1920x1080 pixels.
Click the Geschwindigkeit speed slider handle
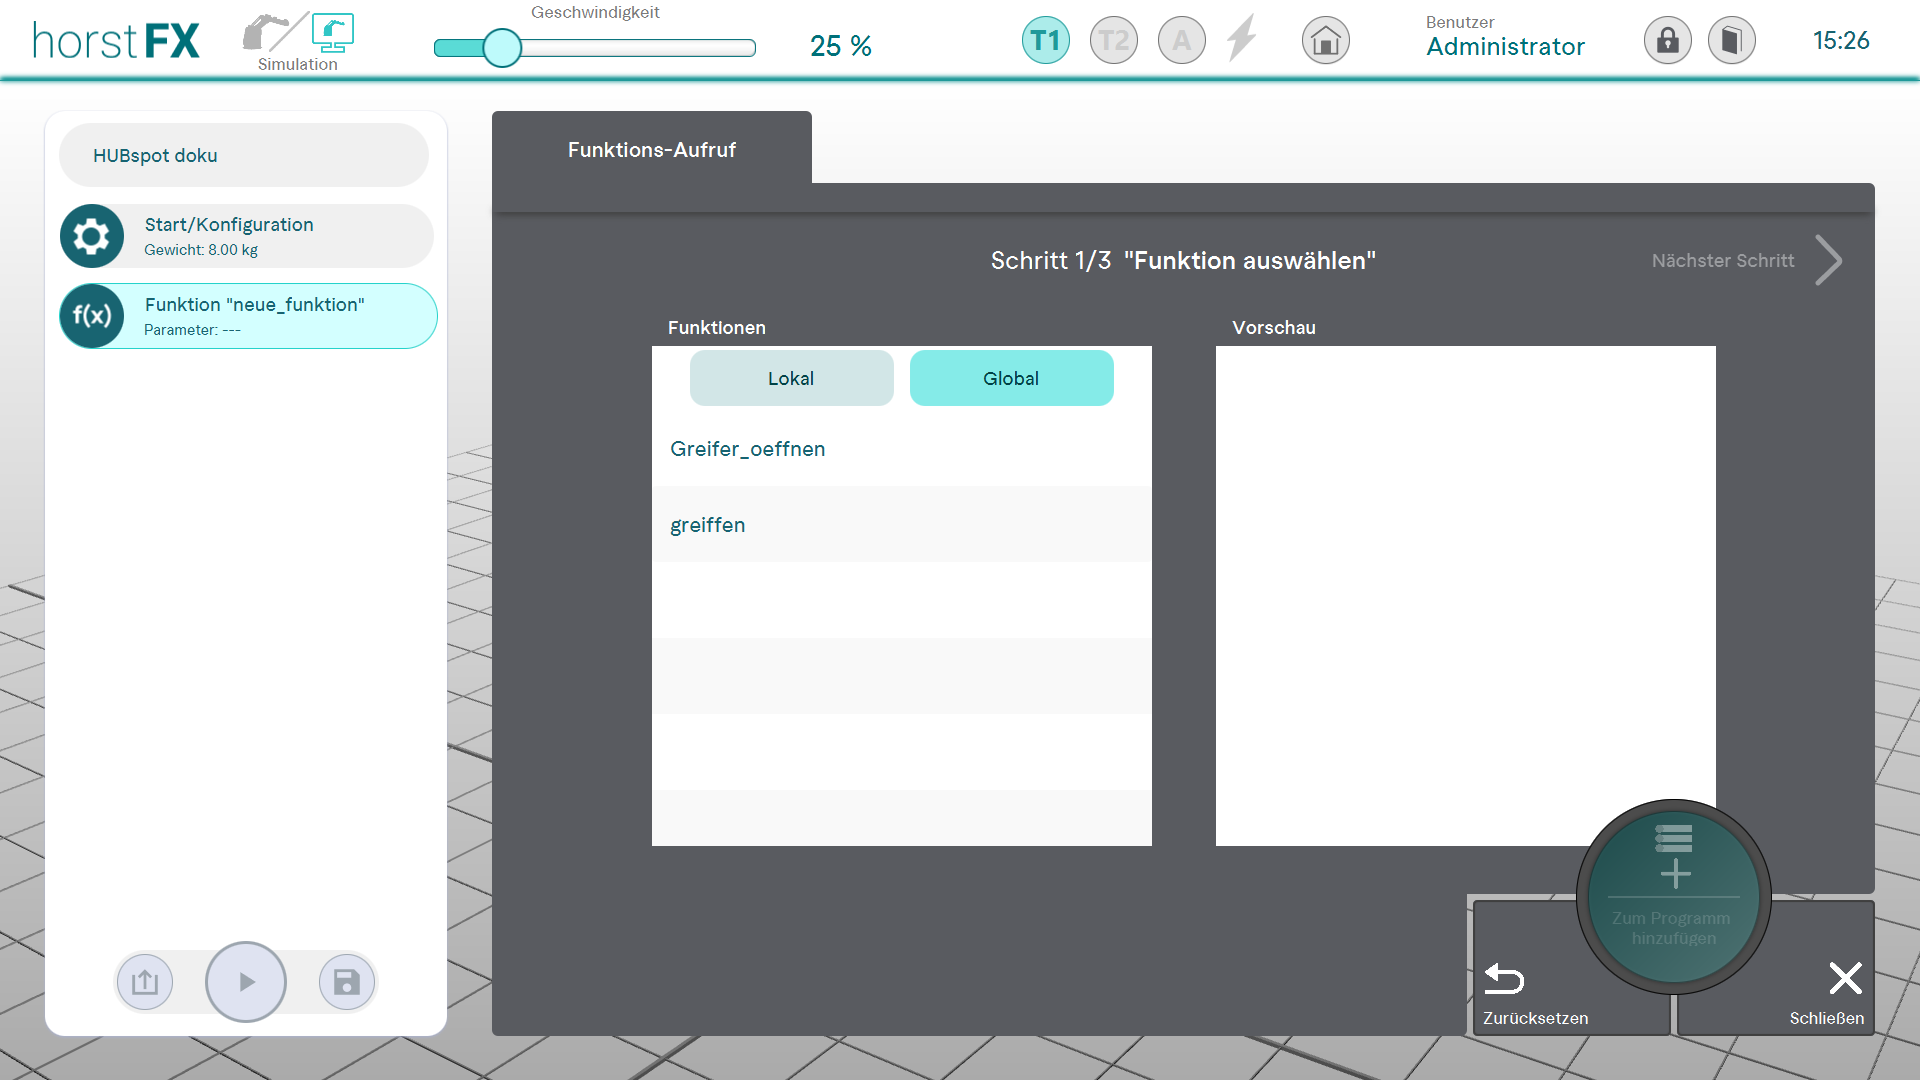502,47
